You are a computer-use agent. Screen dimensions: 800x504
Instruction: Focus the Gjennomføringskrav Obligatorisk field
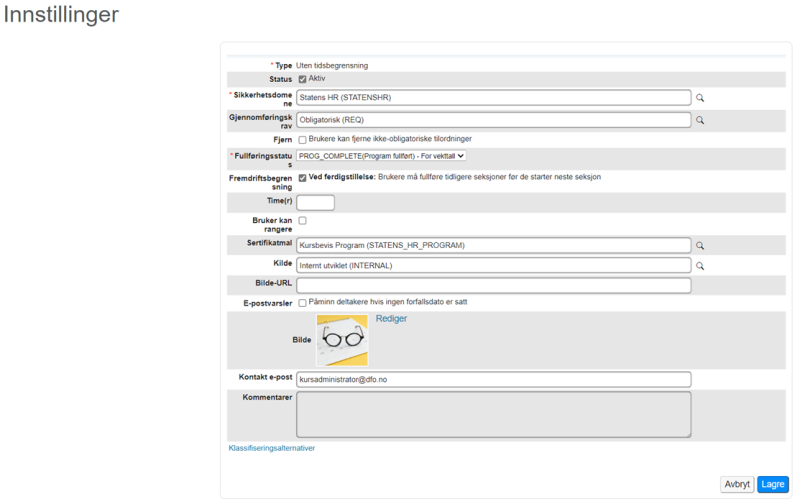[494, 120]
